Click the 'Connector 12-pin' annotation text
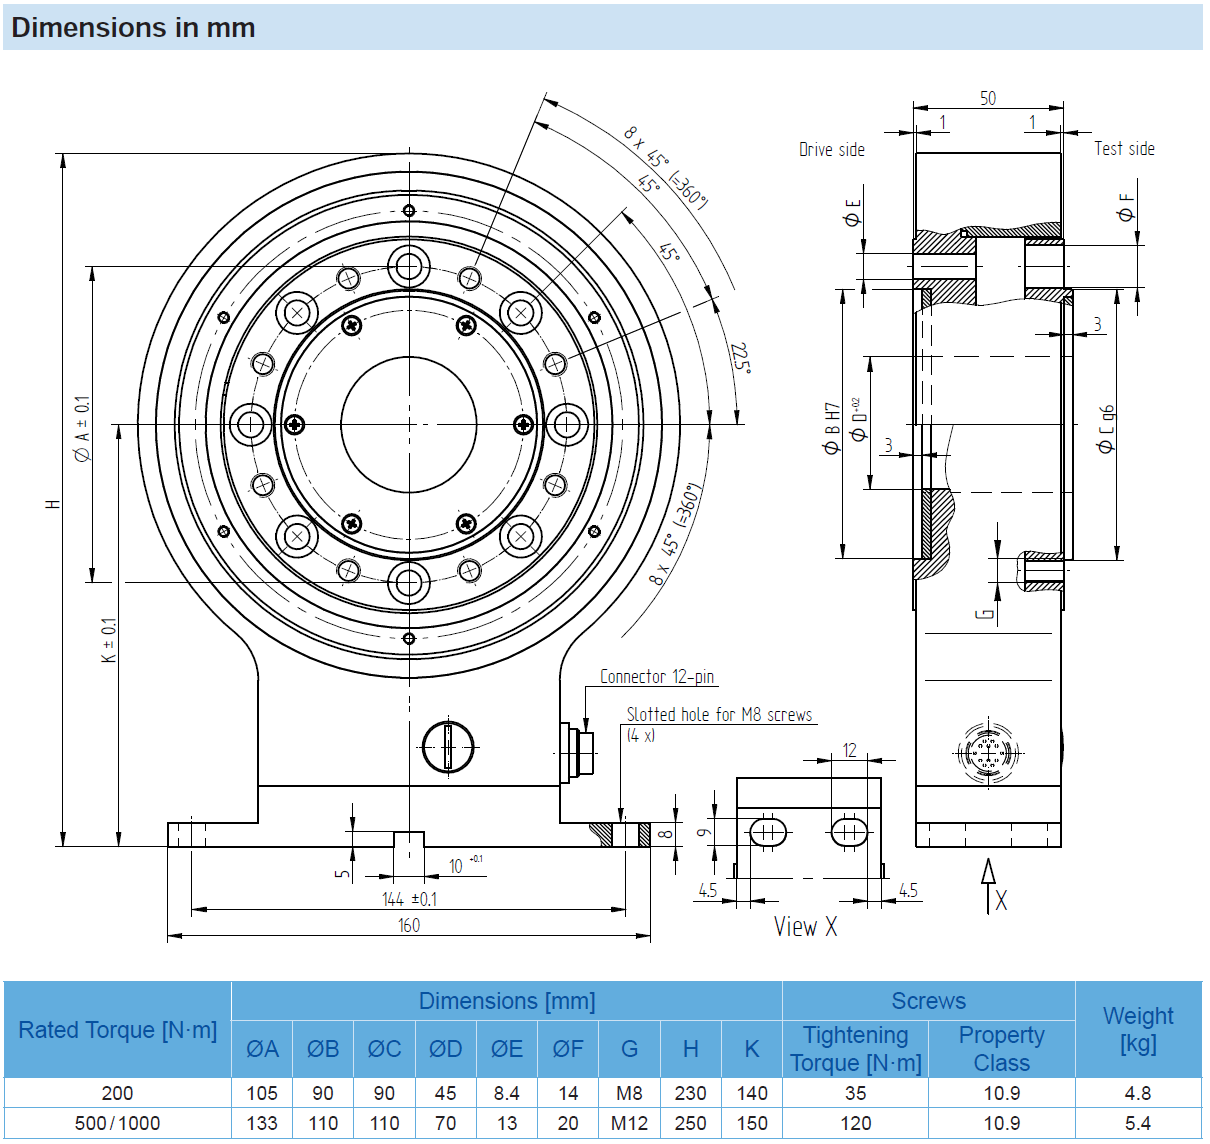Screen dimensions: 1210x1144 point(657,677)
